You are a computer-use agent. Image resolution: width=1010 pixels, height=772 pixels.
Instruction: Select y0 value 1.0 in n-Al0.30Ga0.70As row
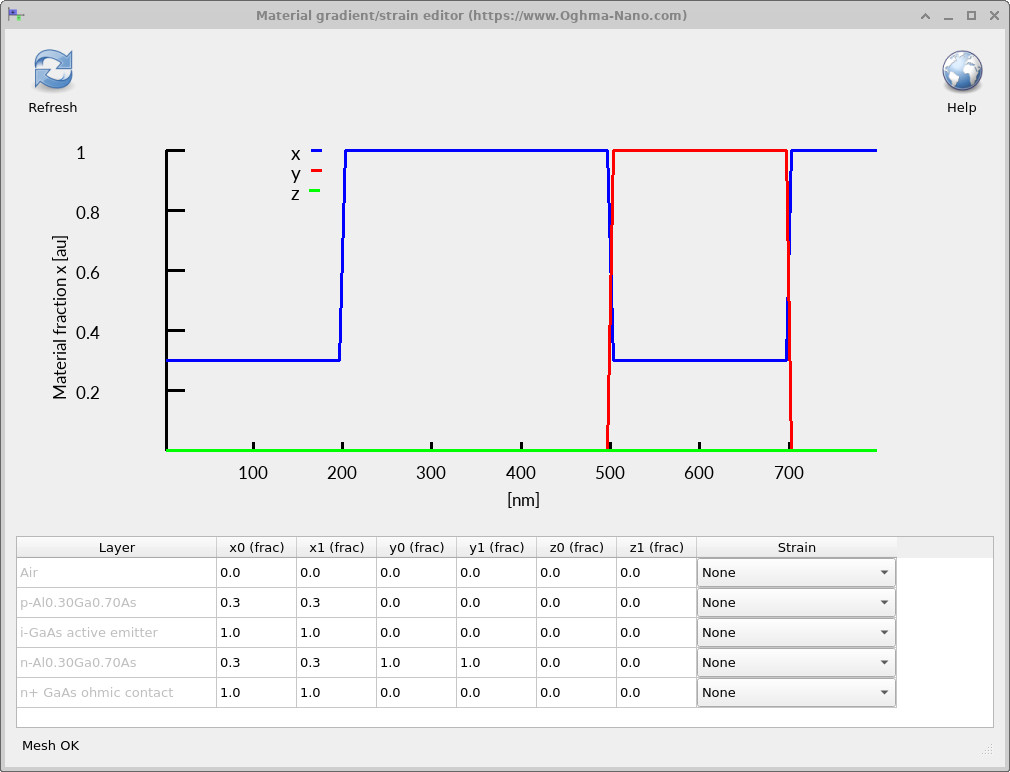(416, 663)
